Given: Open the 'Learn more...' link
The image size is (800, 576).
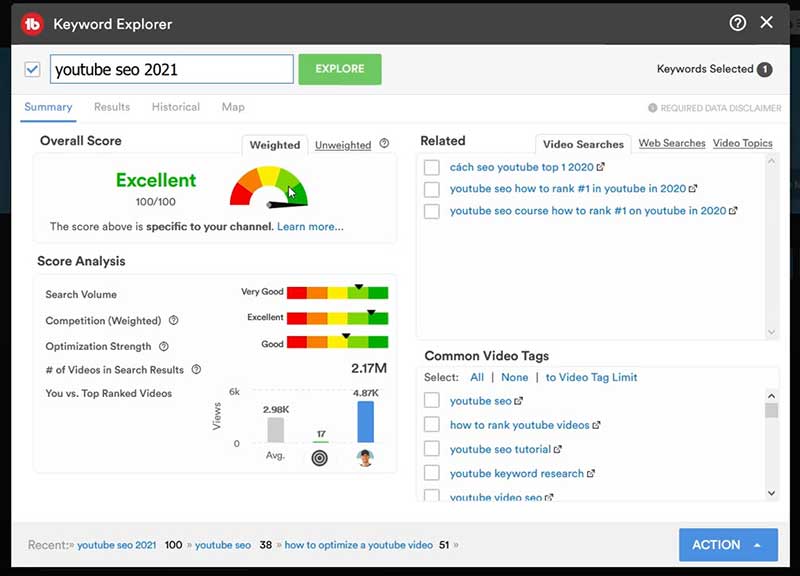Looking at the screenshot, I should pos(310,227).
